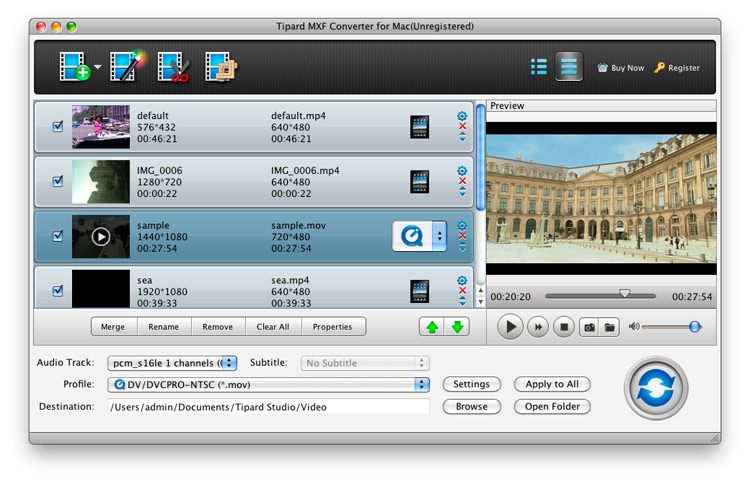Click the Remove button

218,327
